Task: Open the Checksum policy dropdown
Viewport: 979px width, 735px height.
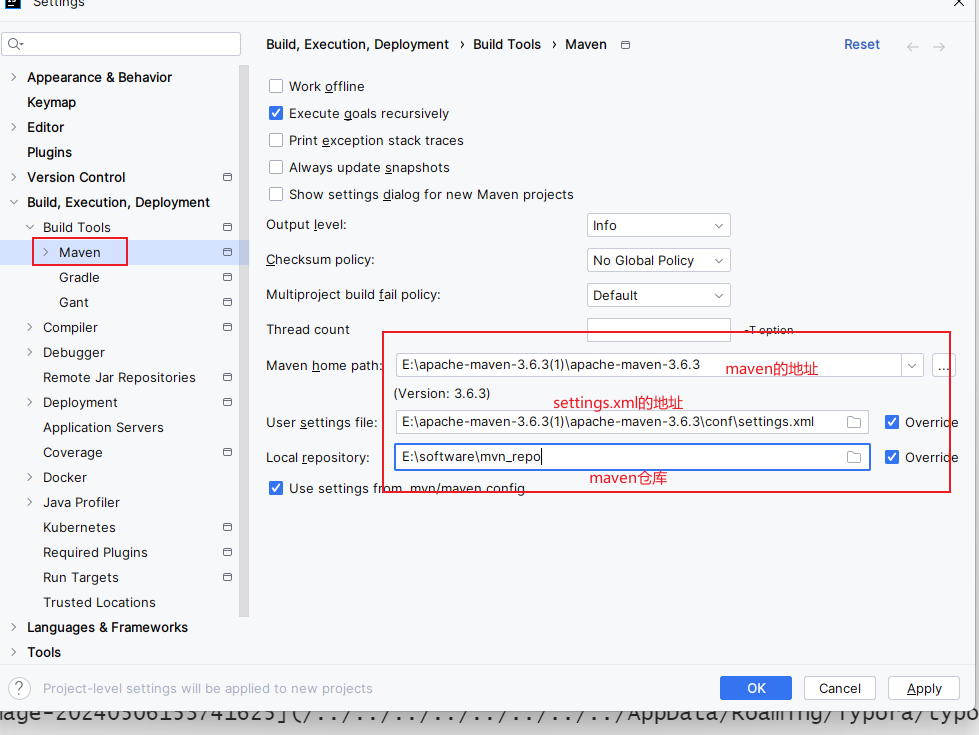Action: click(659, 260)
